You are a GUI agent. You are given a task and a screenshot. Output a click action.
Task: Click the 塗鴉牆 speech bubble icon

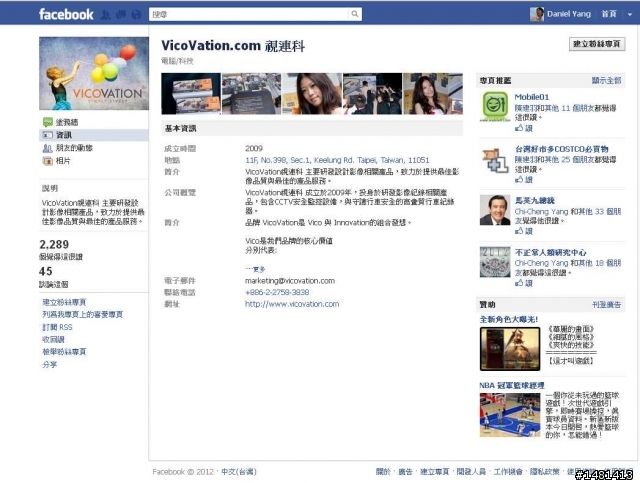tap(48, 122)
